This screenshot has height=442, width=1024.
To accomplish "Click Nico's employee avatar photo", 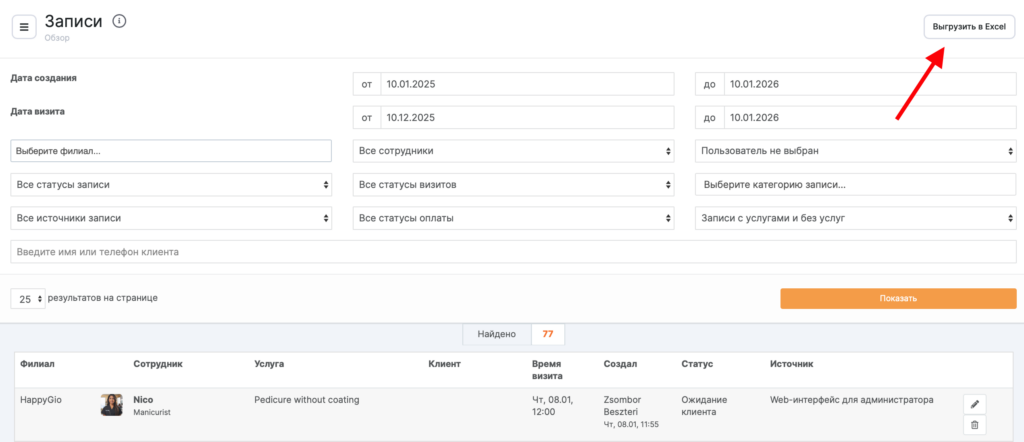I will point(111,405).
